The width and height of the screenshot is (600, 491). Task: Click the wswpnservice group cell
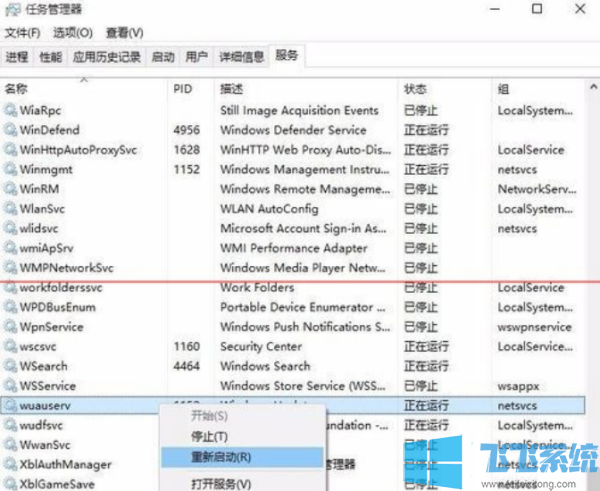pos(535,327)
